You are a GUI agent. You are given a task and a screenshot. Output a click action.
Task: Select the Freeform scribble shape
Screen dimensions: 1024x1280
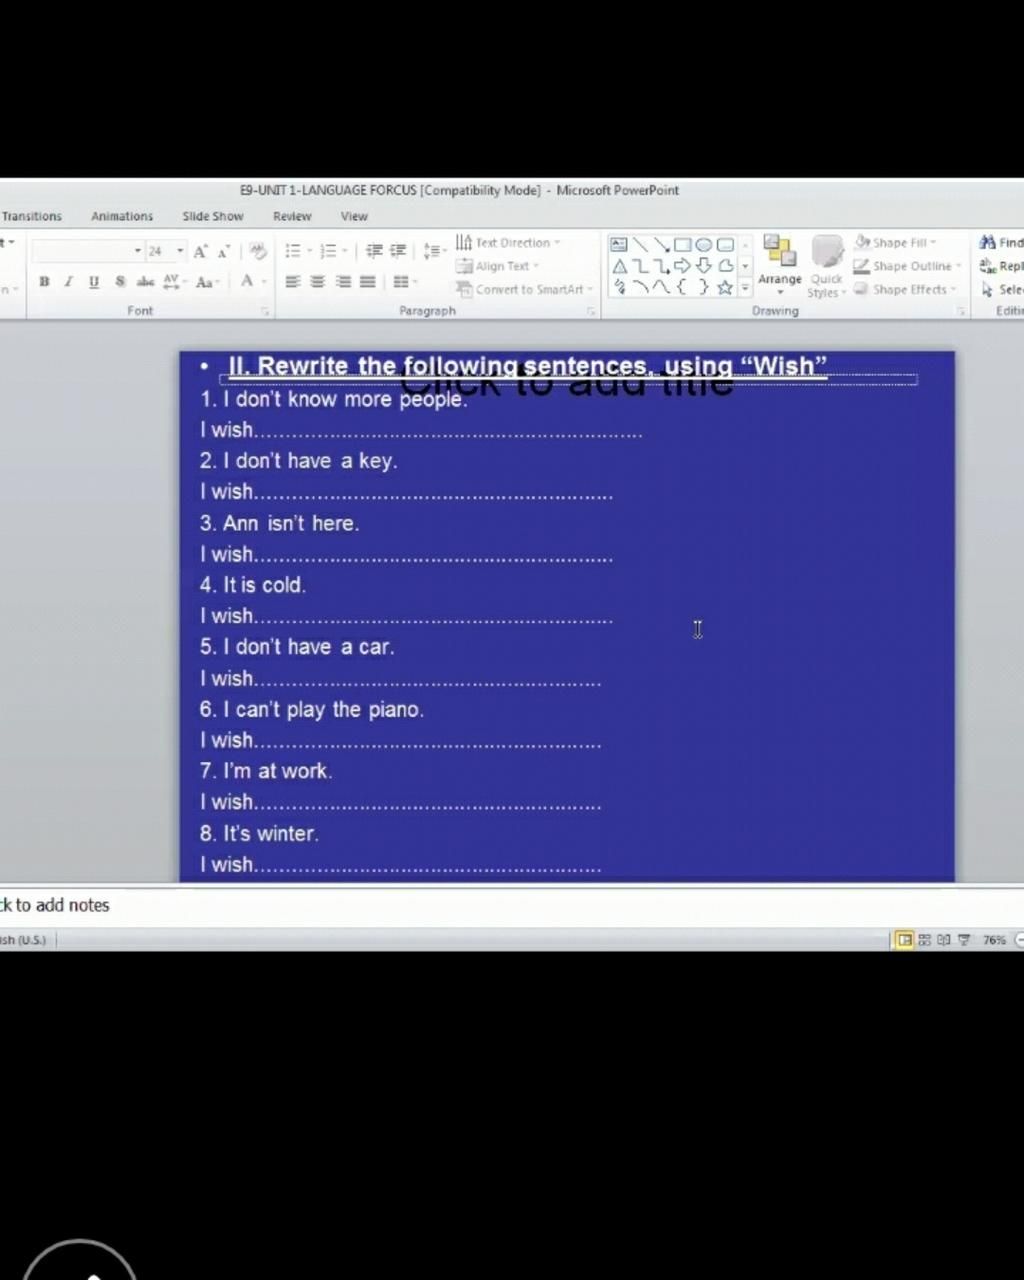pyautogui.click(x=619, y=288)
